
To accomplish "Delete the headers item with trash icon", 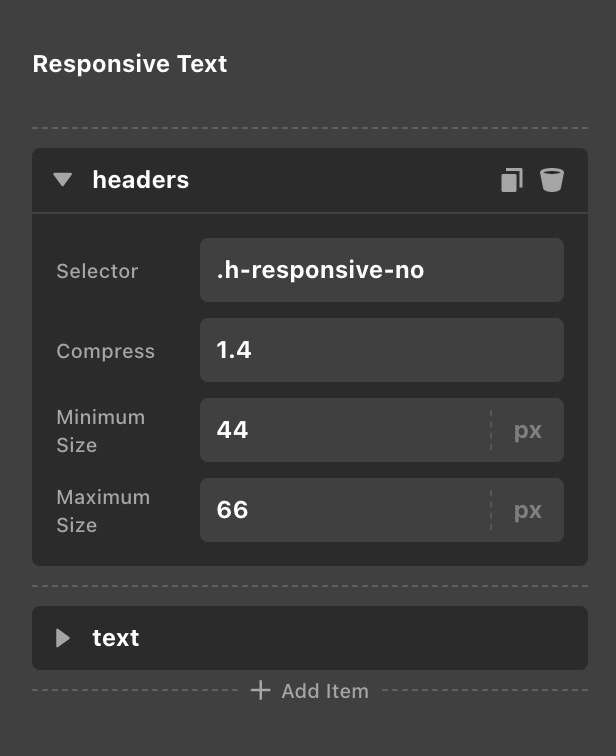I will pos(551,180).
